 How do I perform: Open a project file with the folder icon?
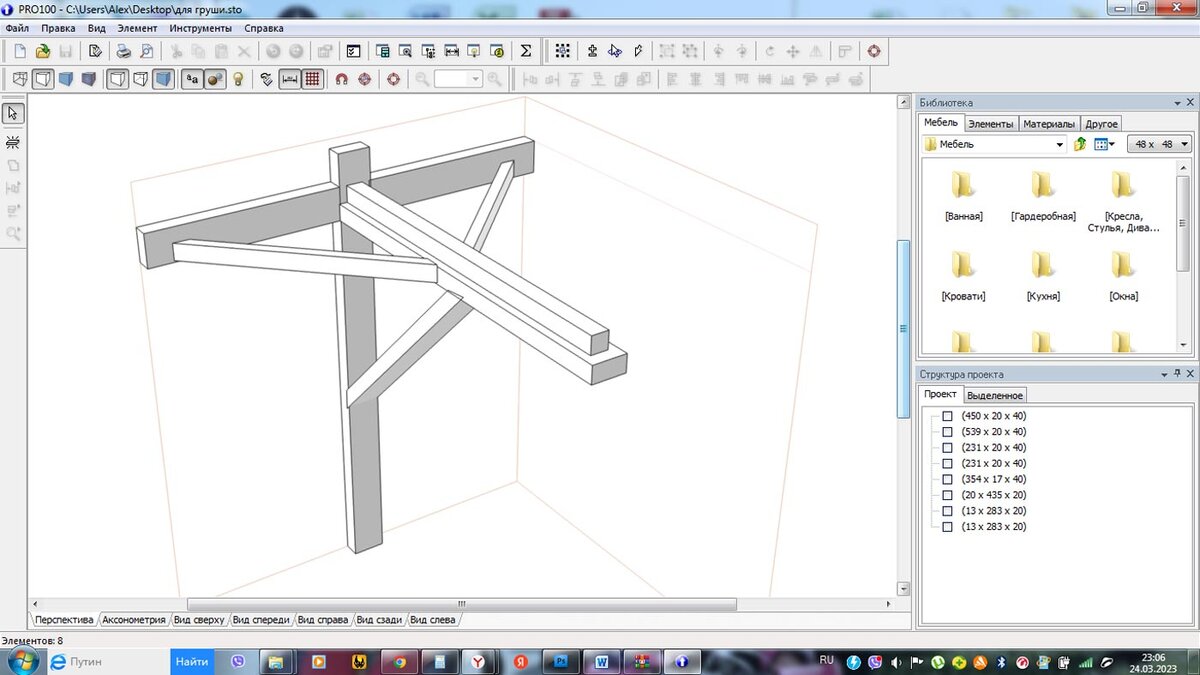pyautogui.click(x=42, y=51)
